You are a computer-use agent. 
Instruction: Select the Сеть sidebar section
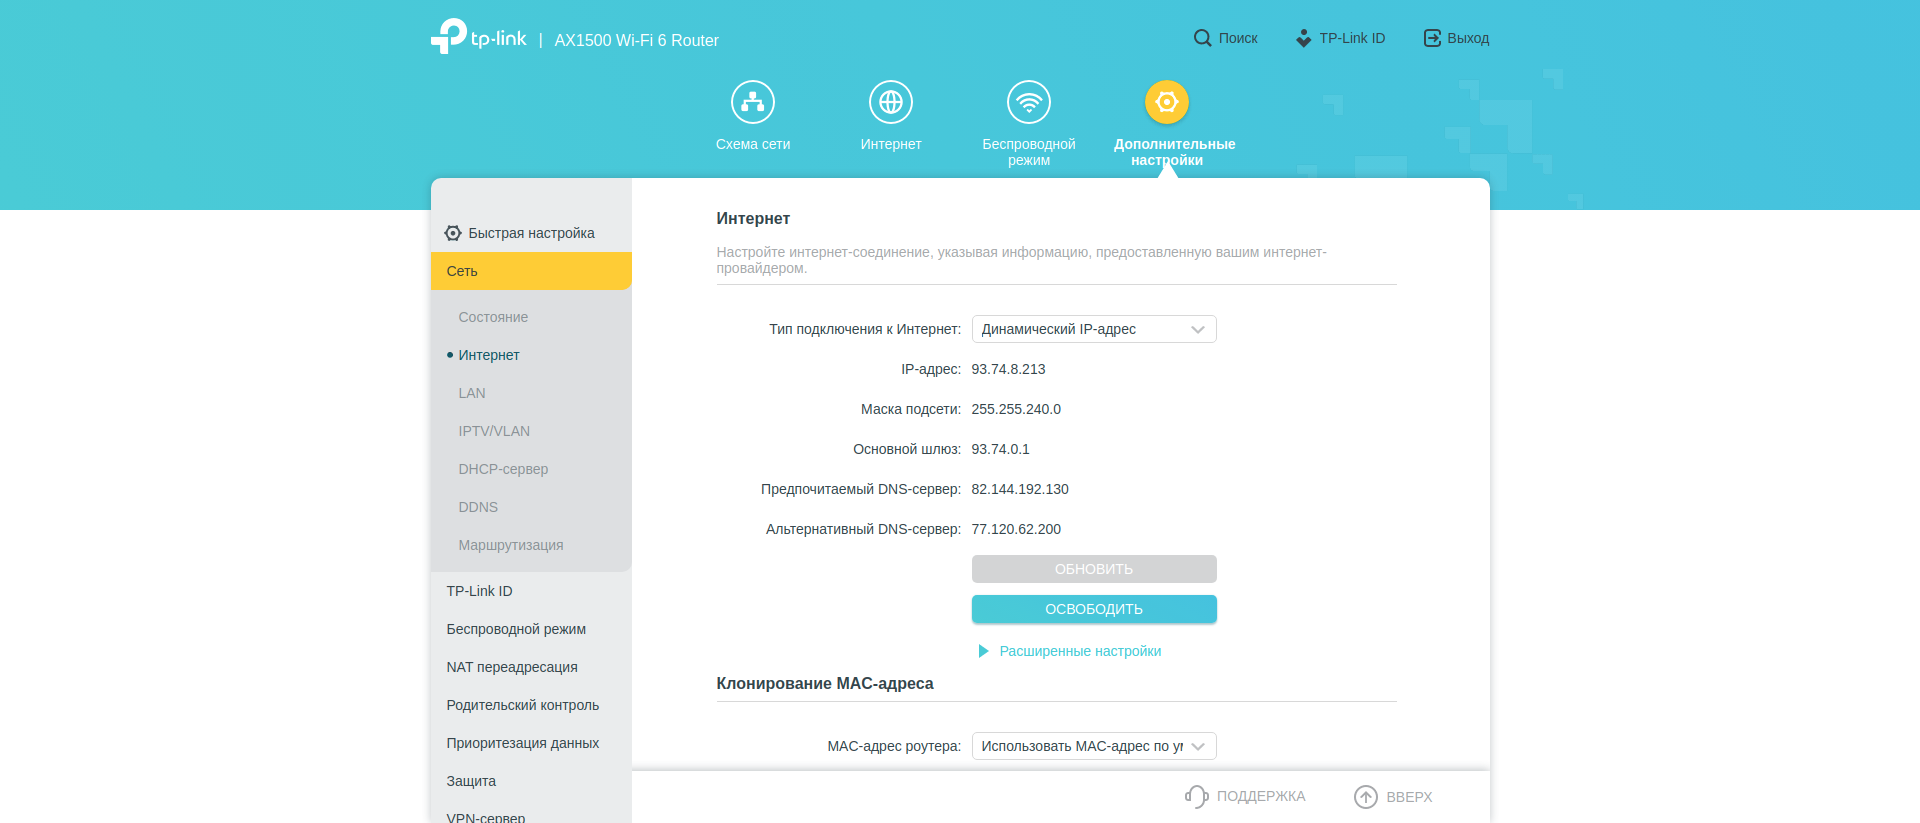point(530,271)
